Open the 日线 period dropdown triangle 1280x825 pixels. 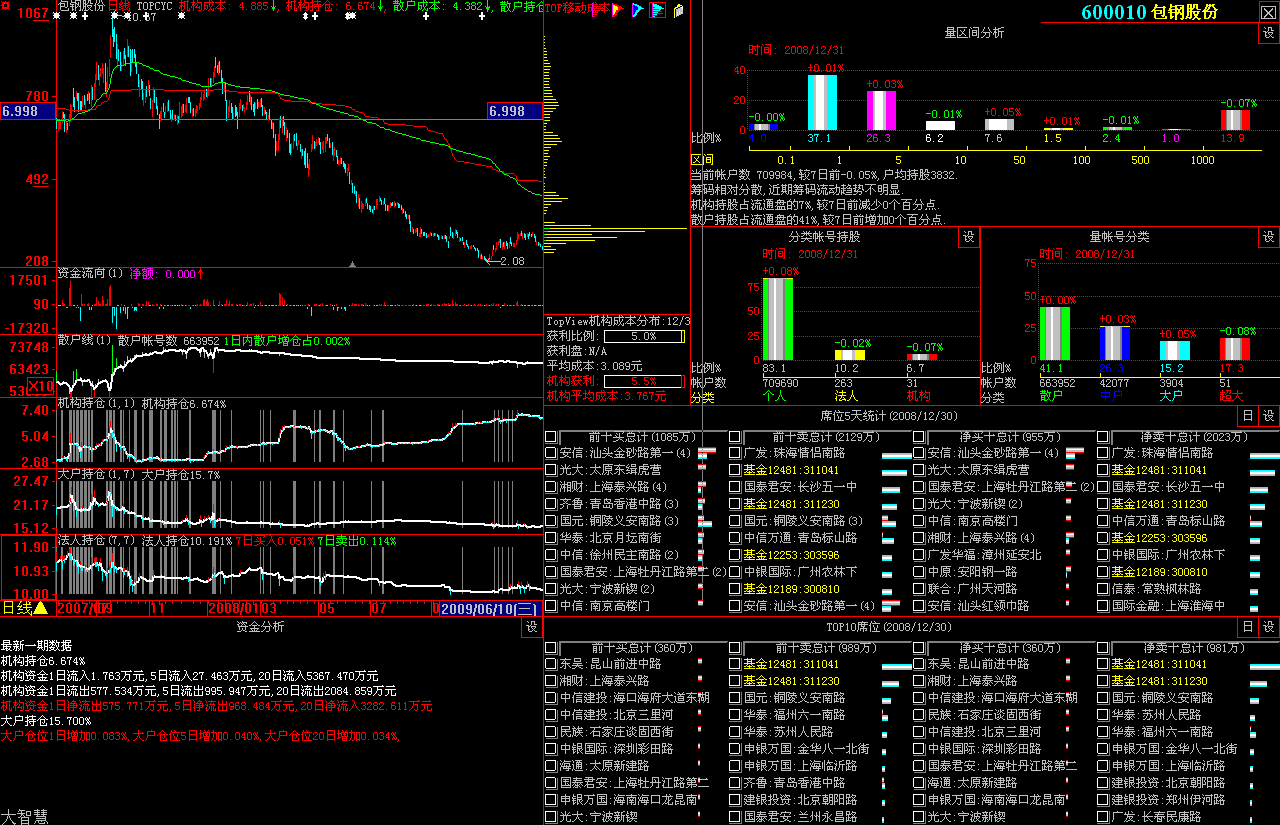coord(41,608)
